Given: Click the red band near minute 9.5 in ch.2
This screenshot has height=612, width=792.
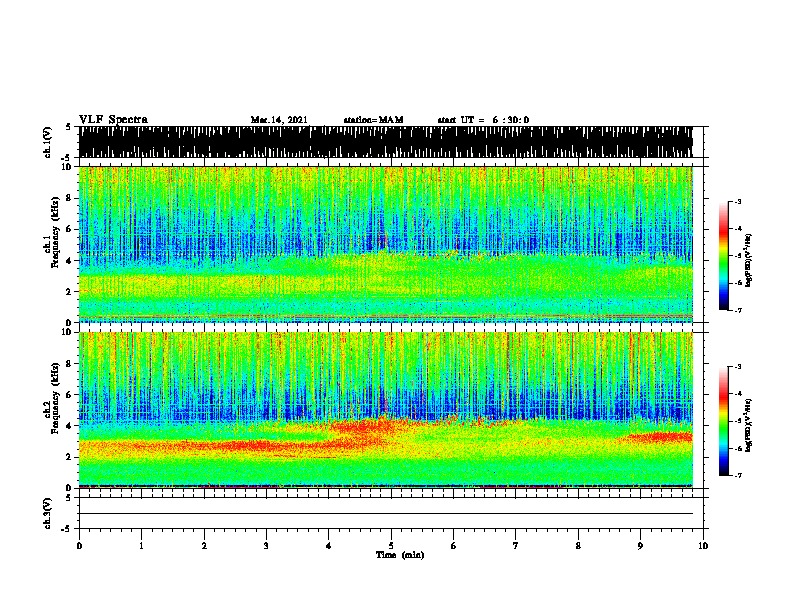Looking at the screenshot, I should coord(659,436).
